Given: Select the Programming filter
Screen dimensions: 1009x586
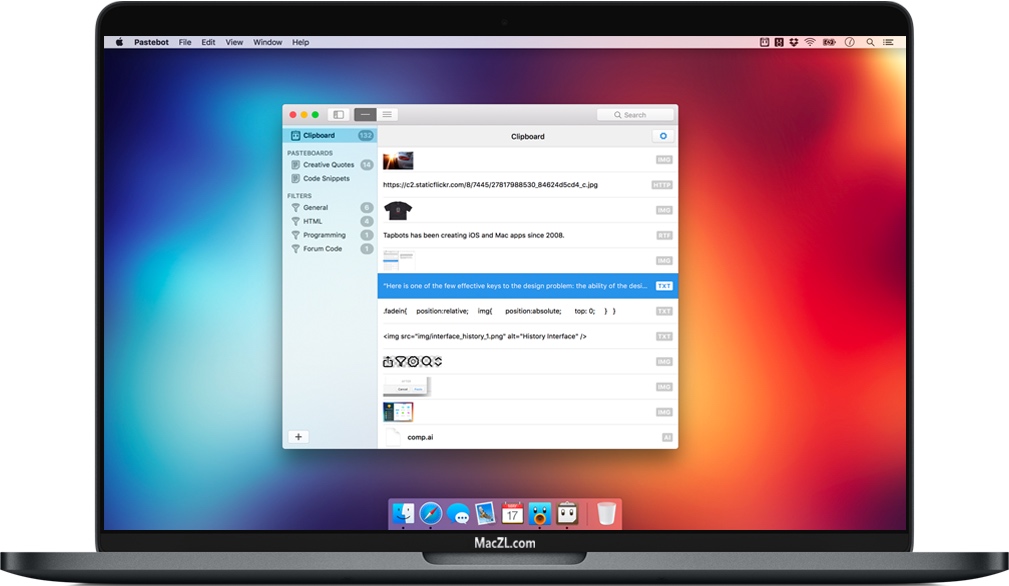Looking at the screenshot, I should [x=330, y=235].
